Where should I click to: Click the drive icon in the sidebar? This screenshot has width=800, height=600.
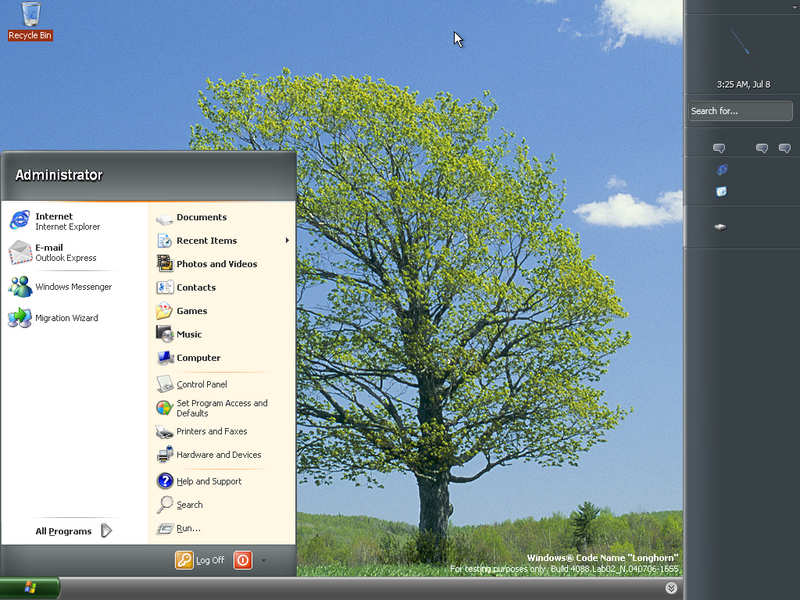720,227
